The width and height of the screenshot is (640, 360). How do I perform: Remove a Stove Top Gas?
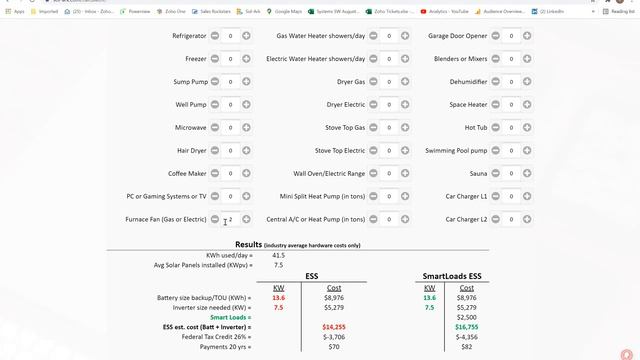(x=373, y=127)
